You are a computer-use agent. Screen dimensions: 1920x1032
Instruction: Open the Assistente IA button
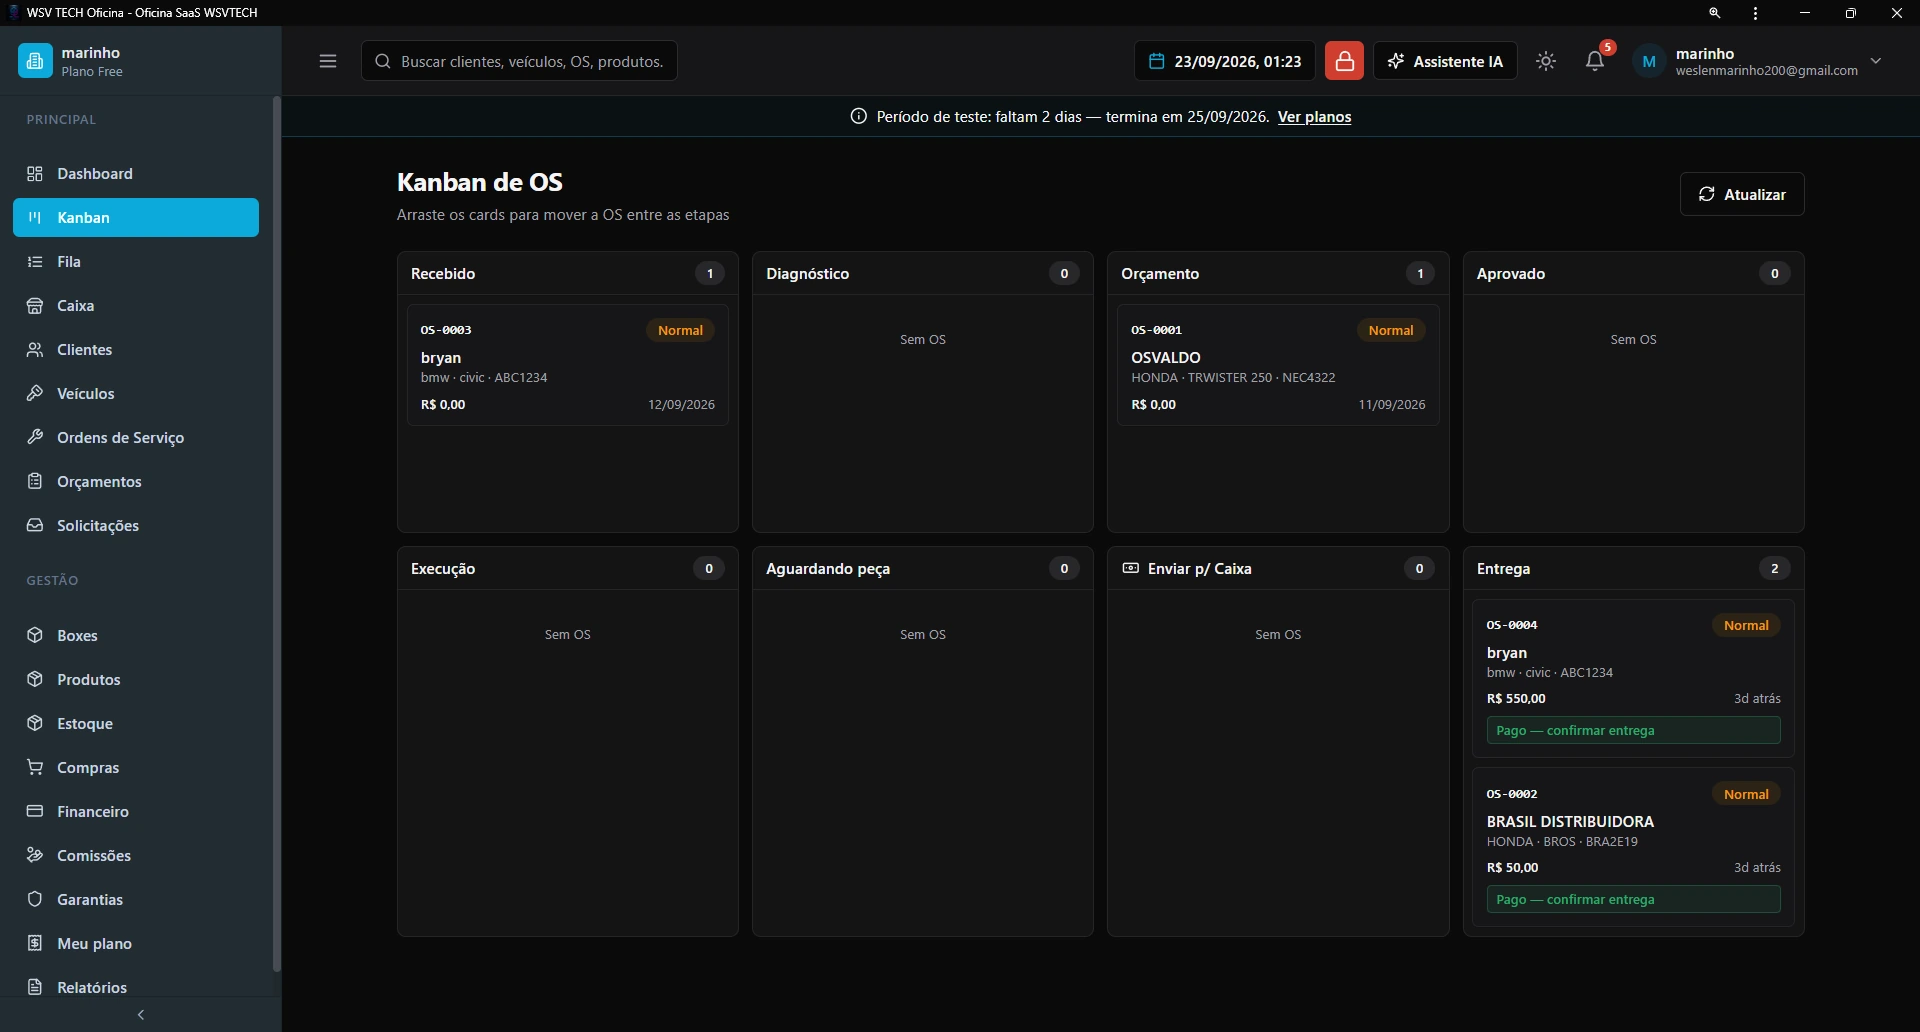(1445, 61)
